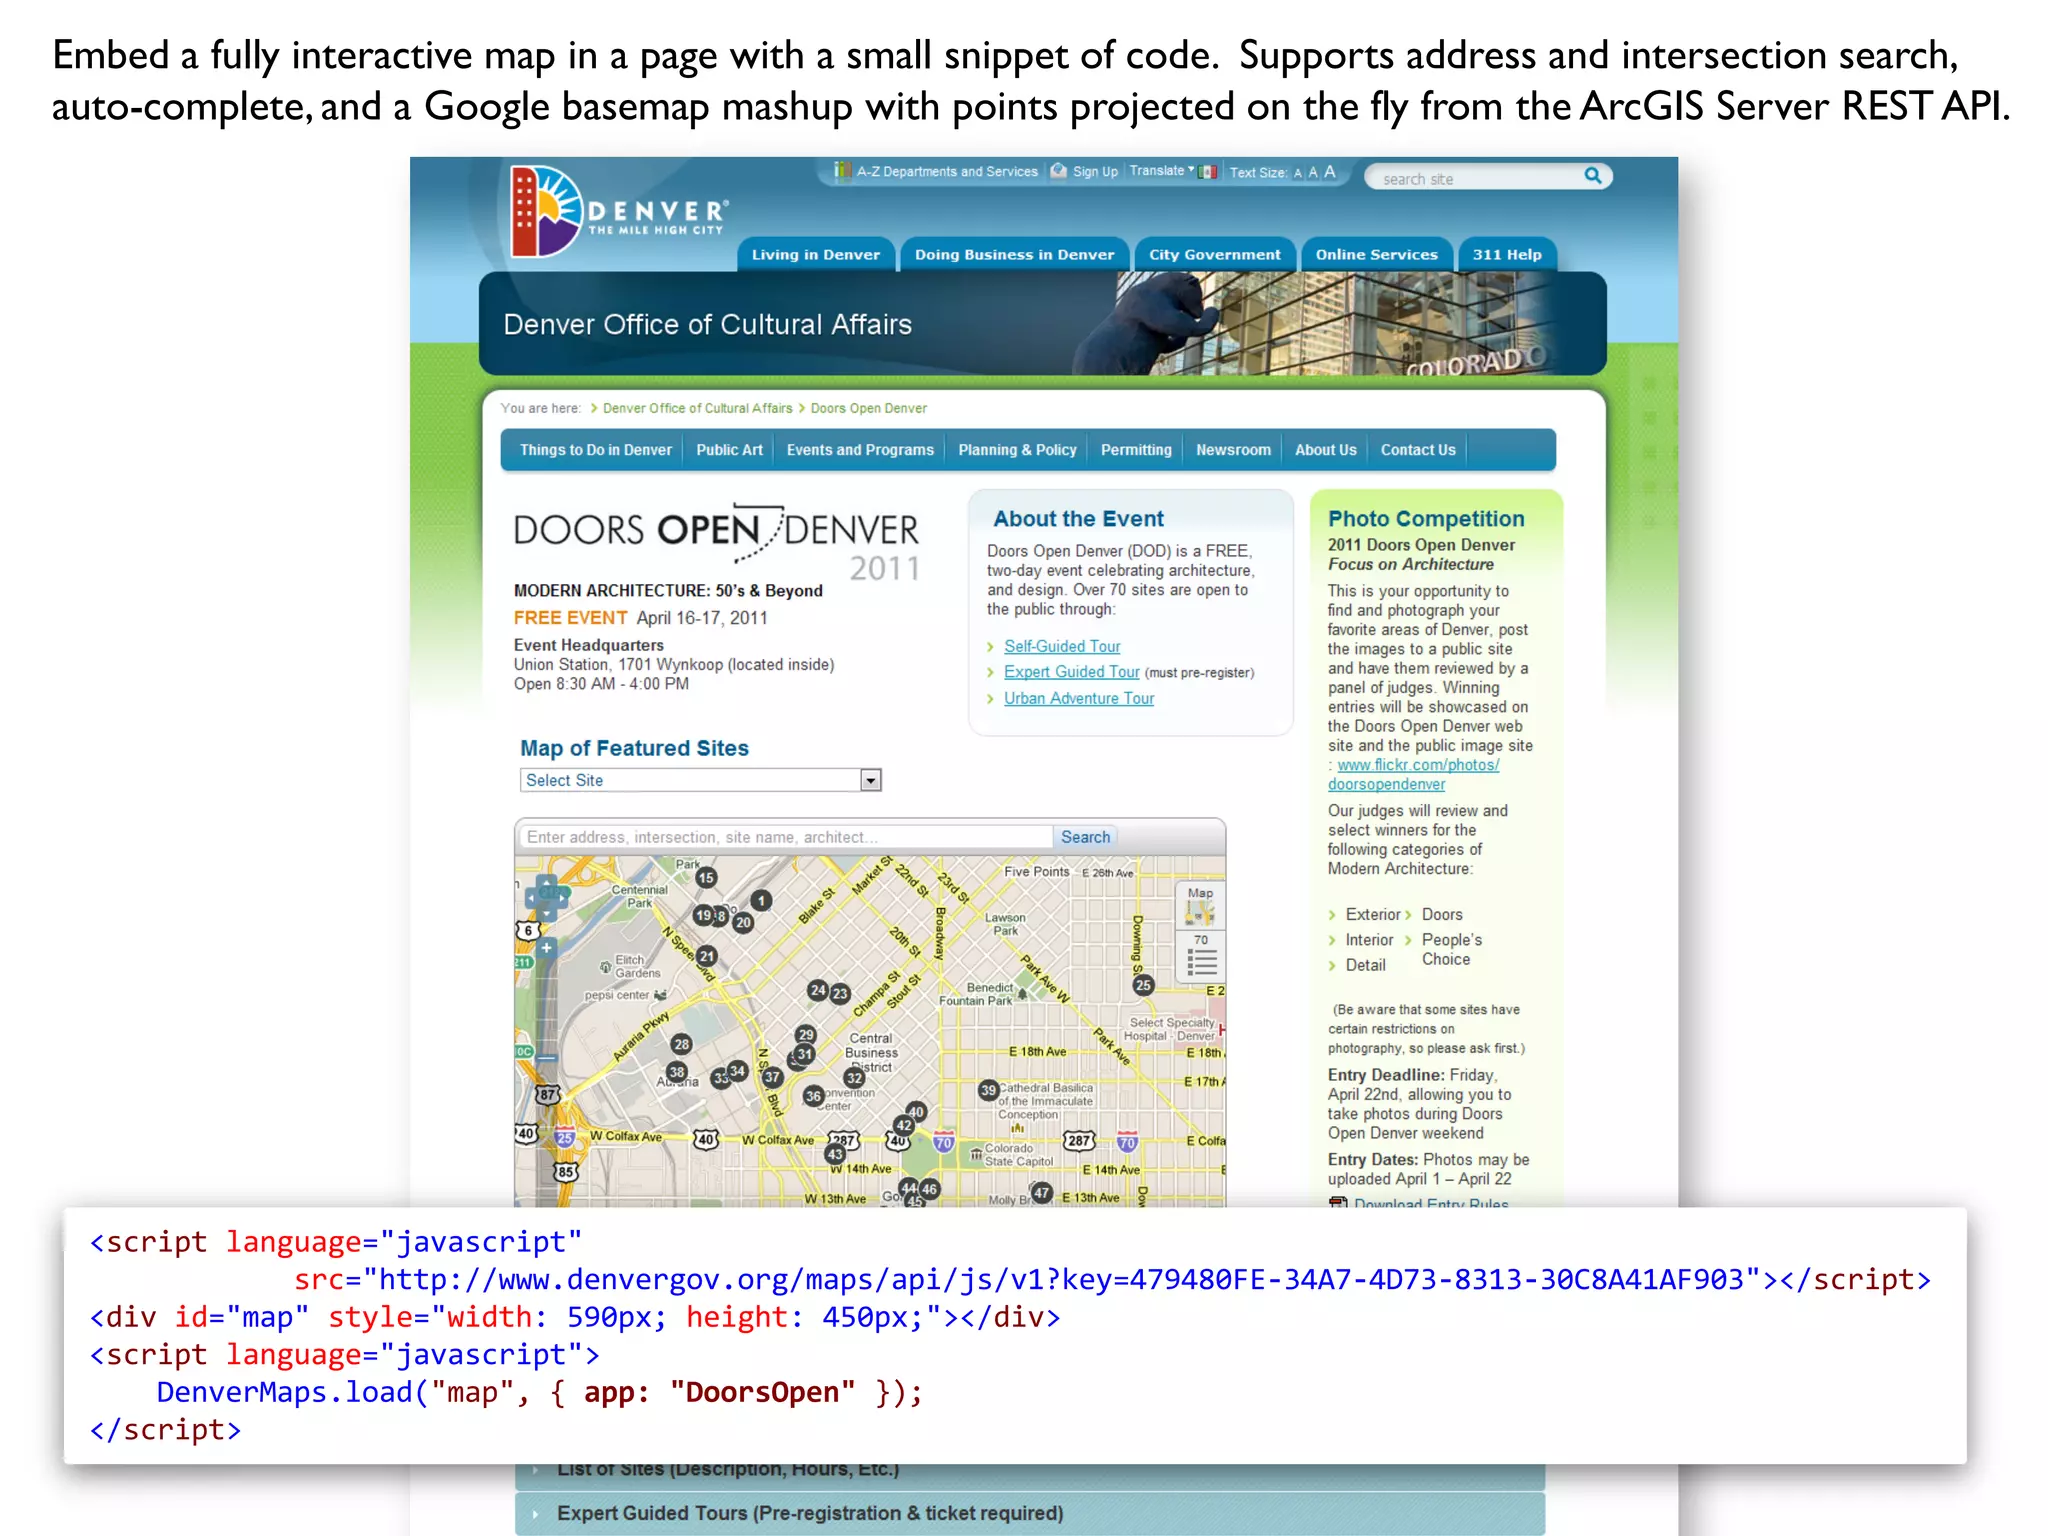Click the Mexican flag translate icon
2048x1536 pixels.
tap(1208, 172)
